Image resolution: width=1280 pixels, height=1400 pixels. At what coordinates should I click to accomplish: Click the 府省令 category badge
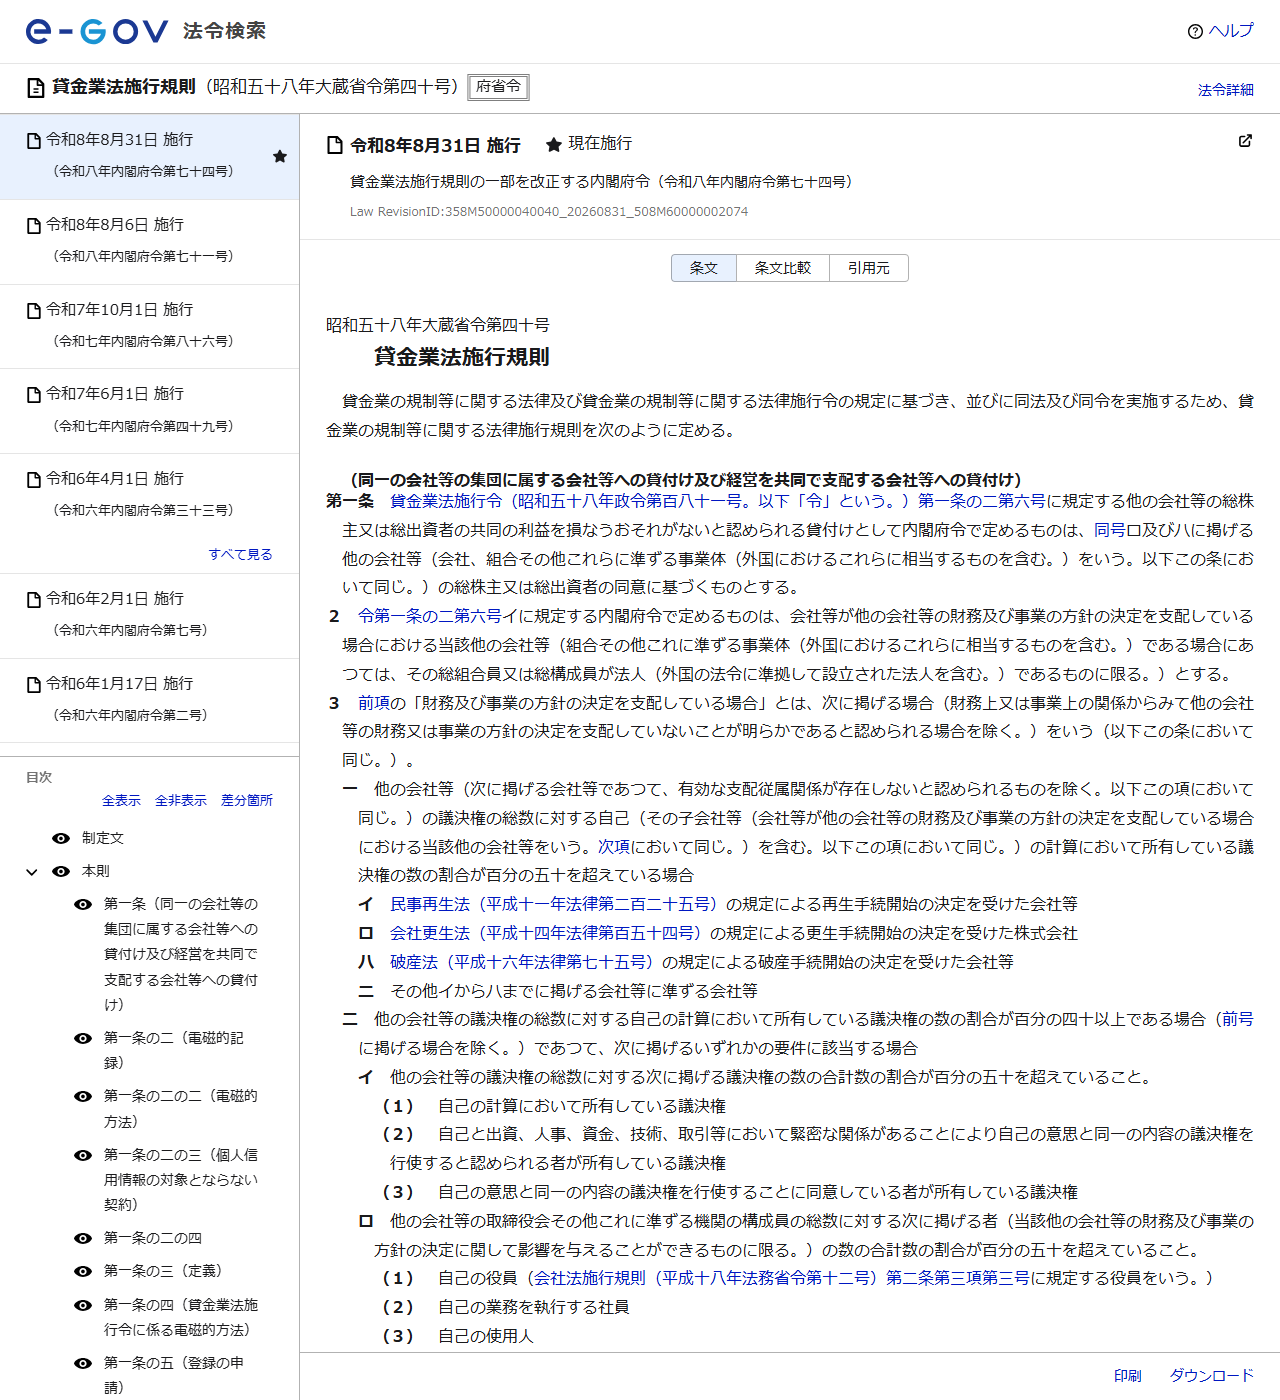498,87
